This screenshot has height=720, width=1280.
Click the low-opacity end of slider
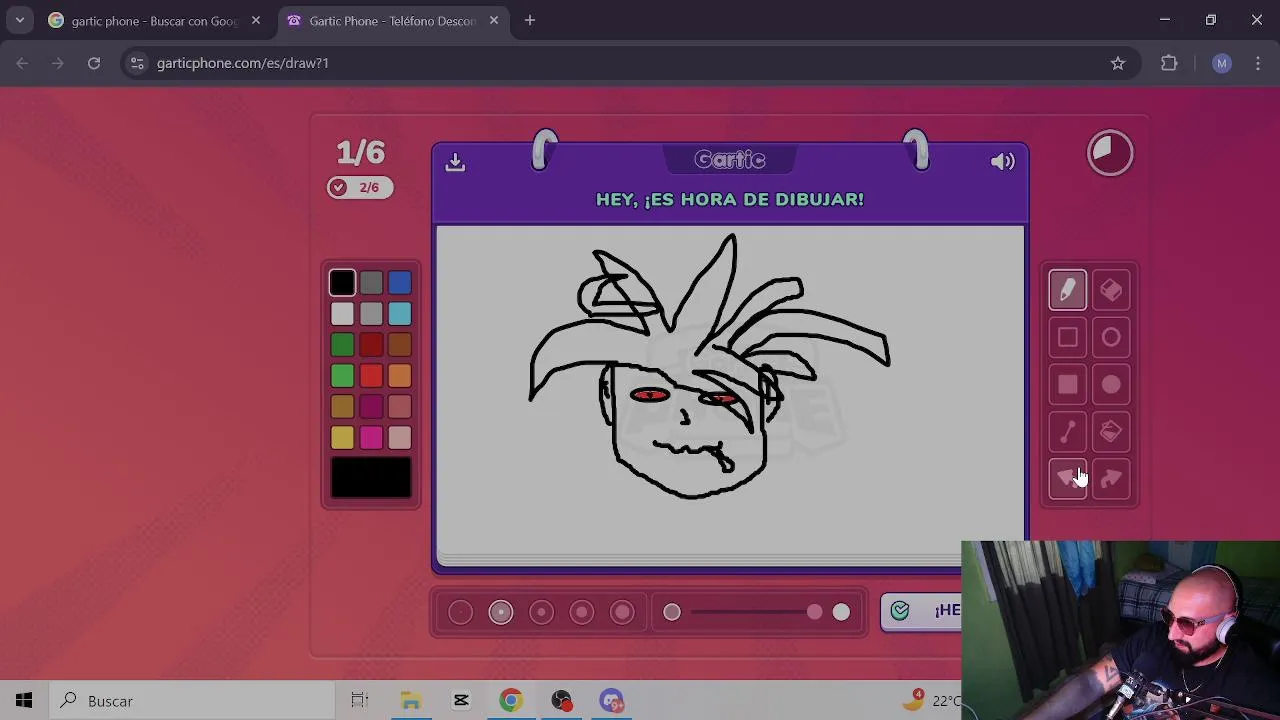[x=672, y=612]
